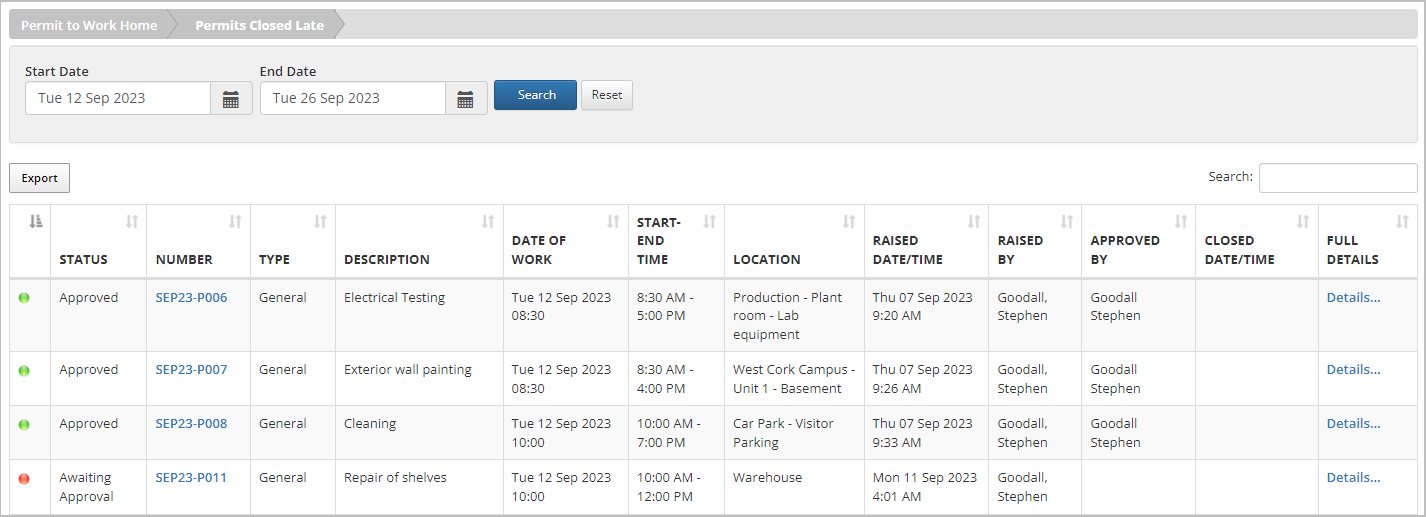This screenshot has width=1426, height=517.
Task: Sort by the APPROVED BY column arrows
Action: pos(1181,221)
